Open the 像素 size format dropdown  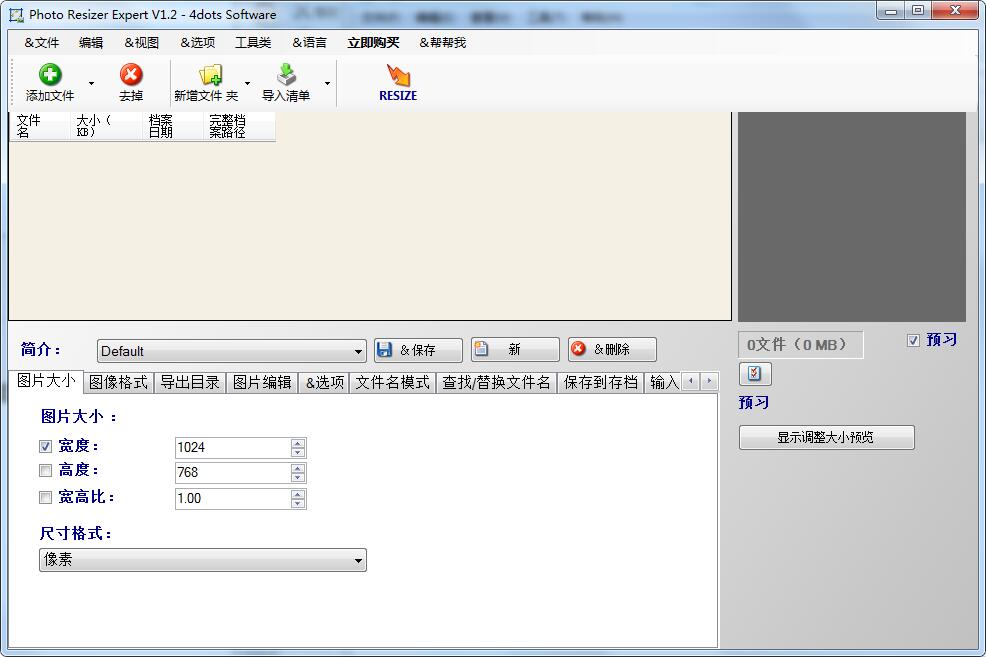tap(202, 560)
